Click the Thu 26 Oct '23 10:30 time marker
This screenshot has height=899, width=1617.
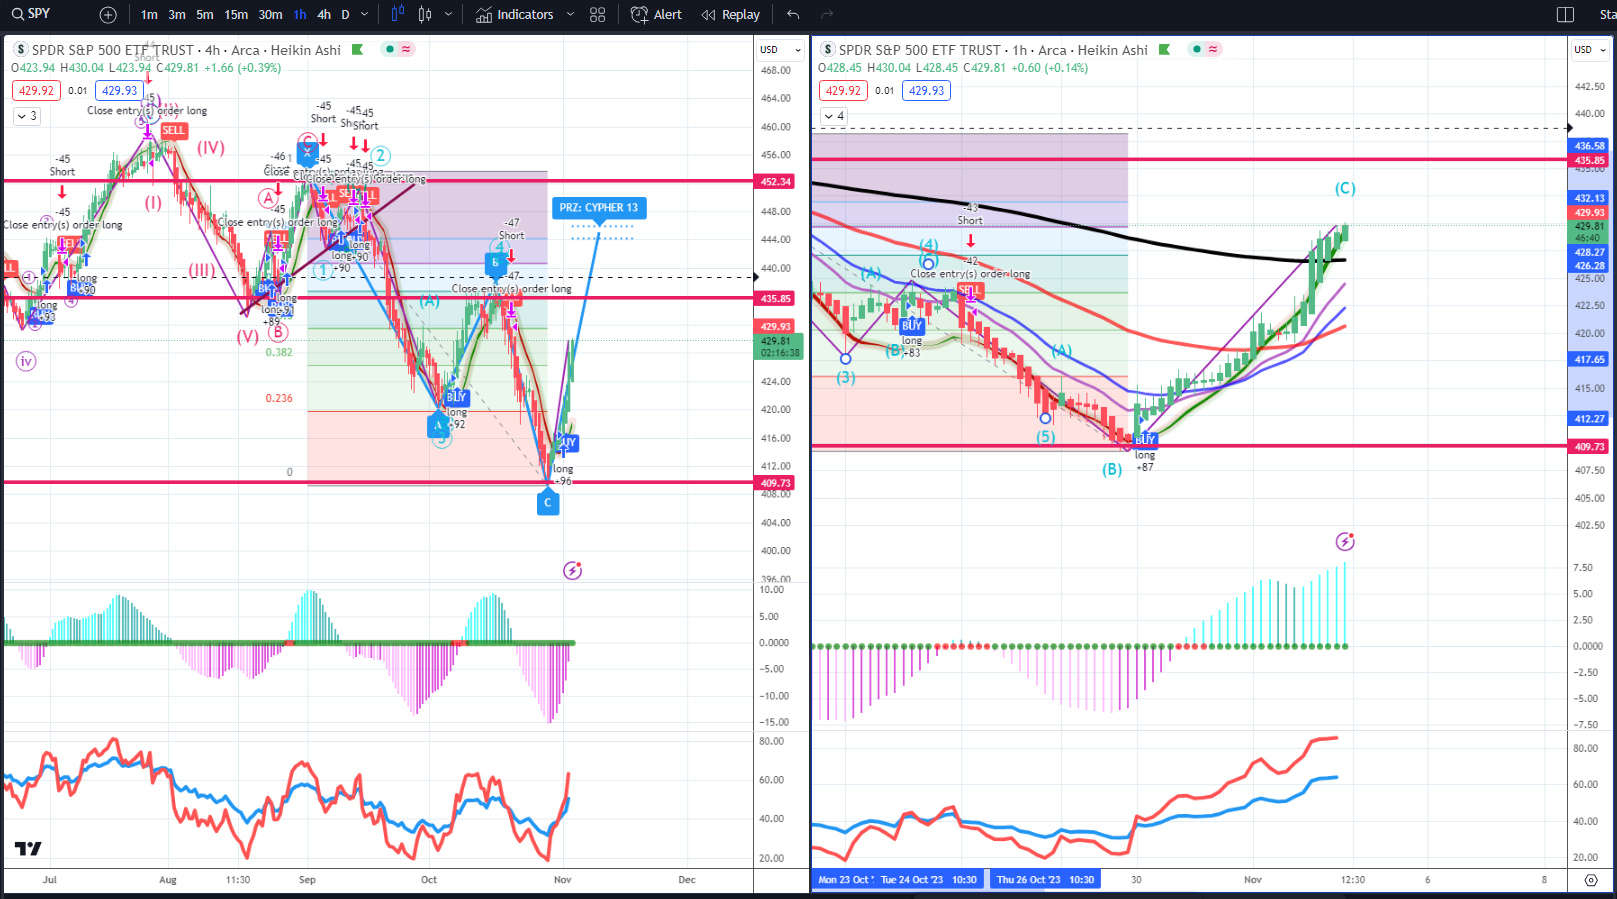(1045, 880)
